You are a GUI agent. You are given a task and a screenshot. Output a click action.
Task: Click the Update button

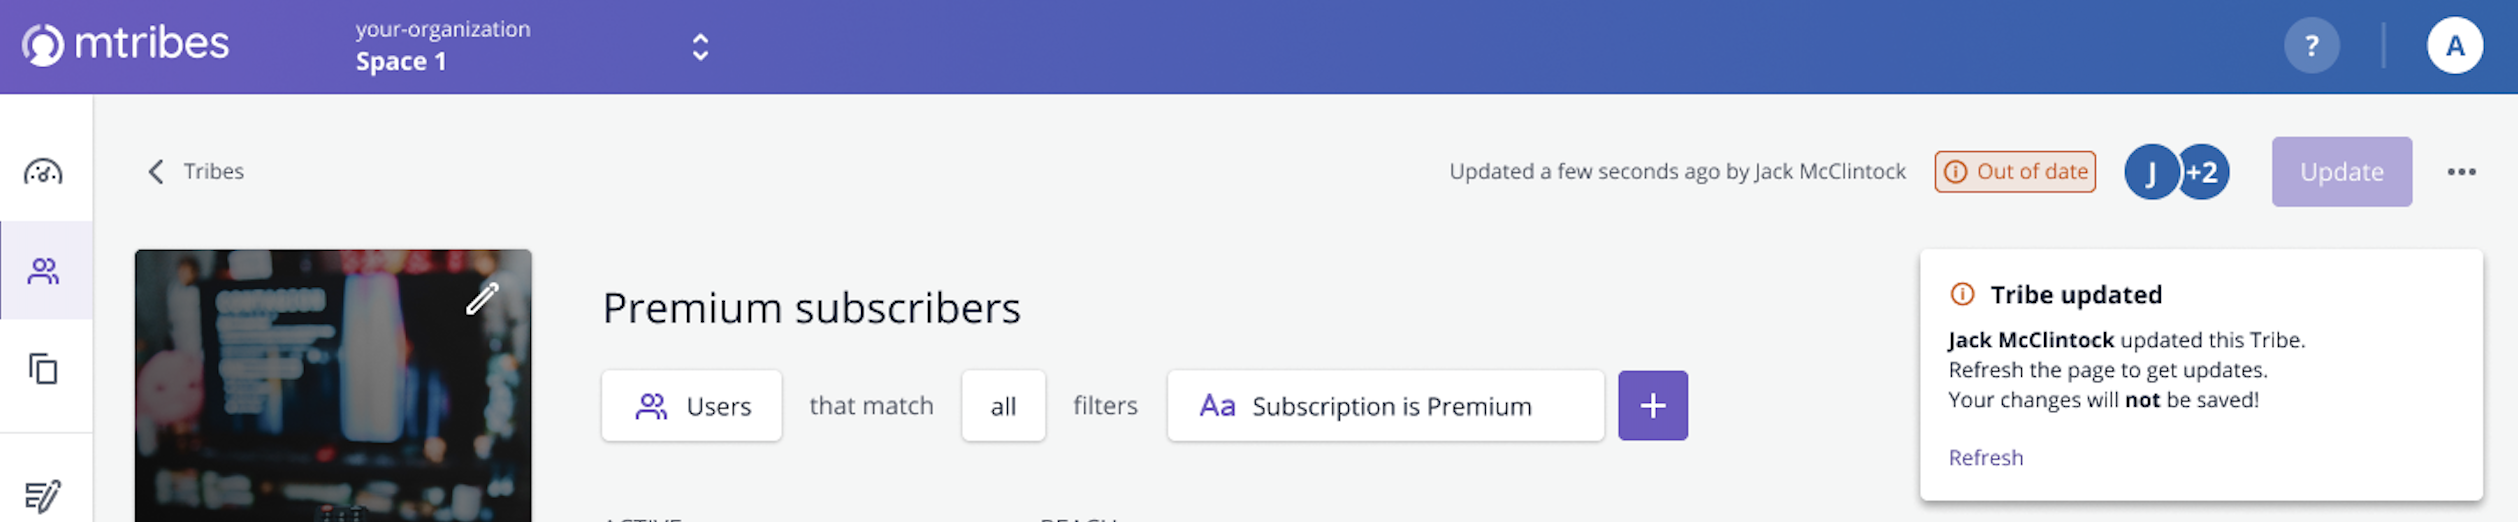tap(2341, 172)
